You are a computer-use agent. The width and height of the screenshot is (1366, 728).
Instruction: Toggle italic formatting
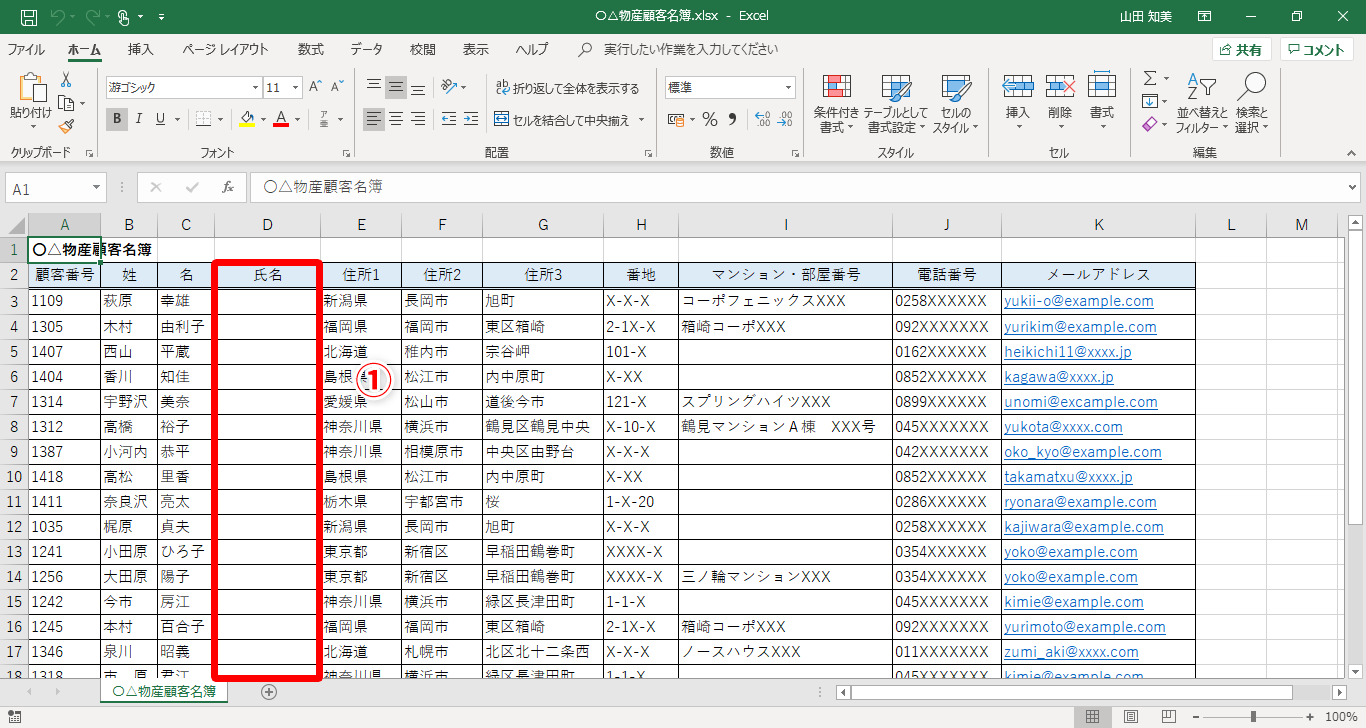139,119
